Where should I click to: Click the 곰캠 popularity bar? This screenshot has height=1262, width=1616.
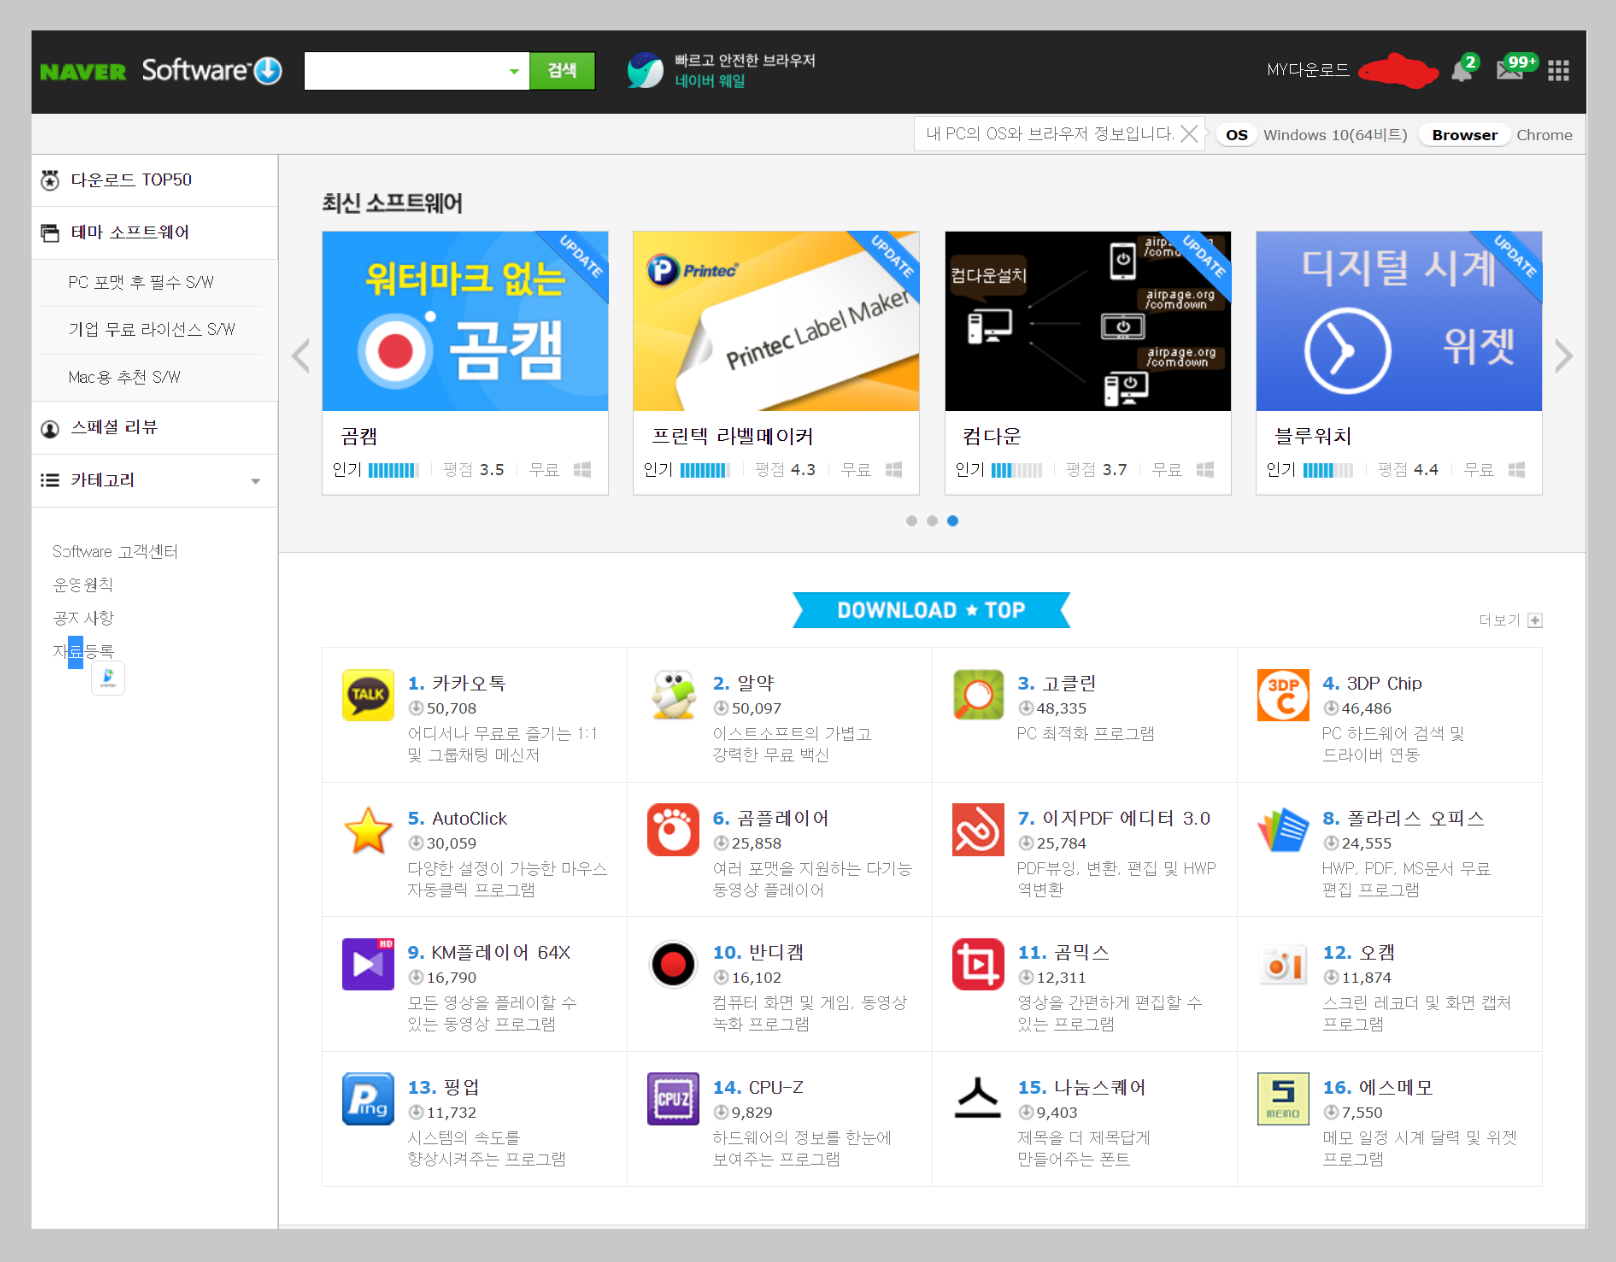393,470
